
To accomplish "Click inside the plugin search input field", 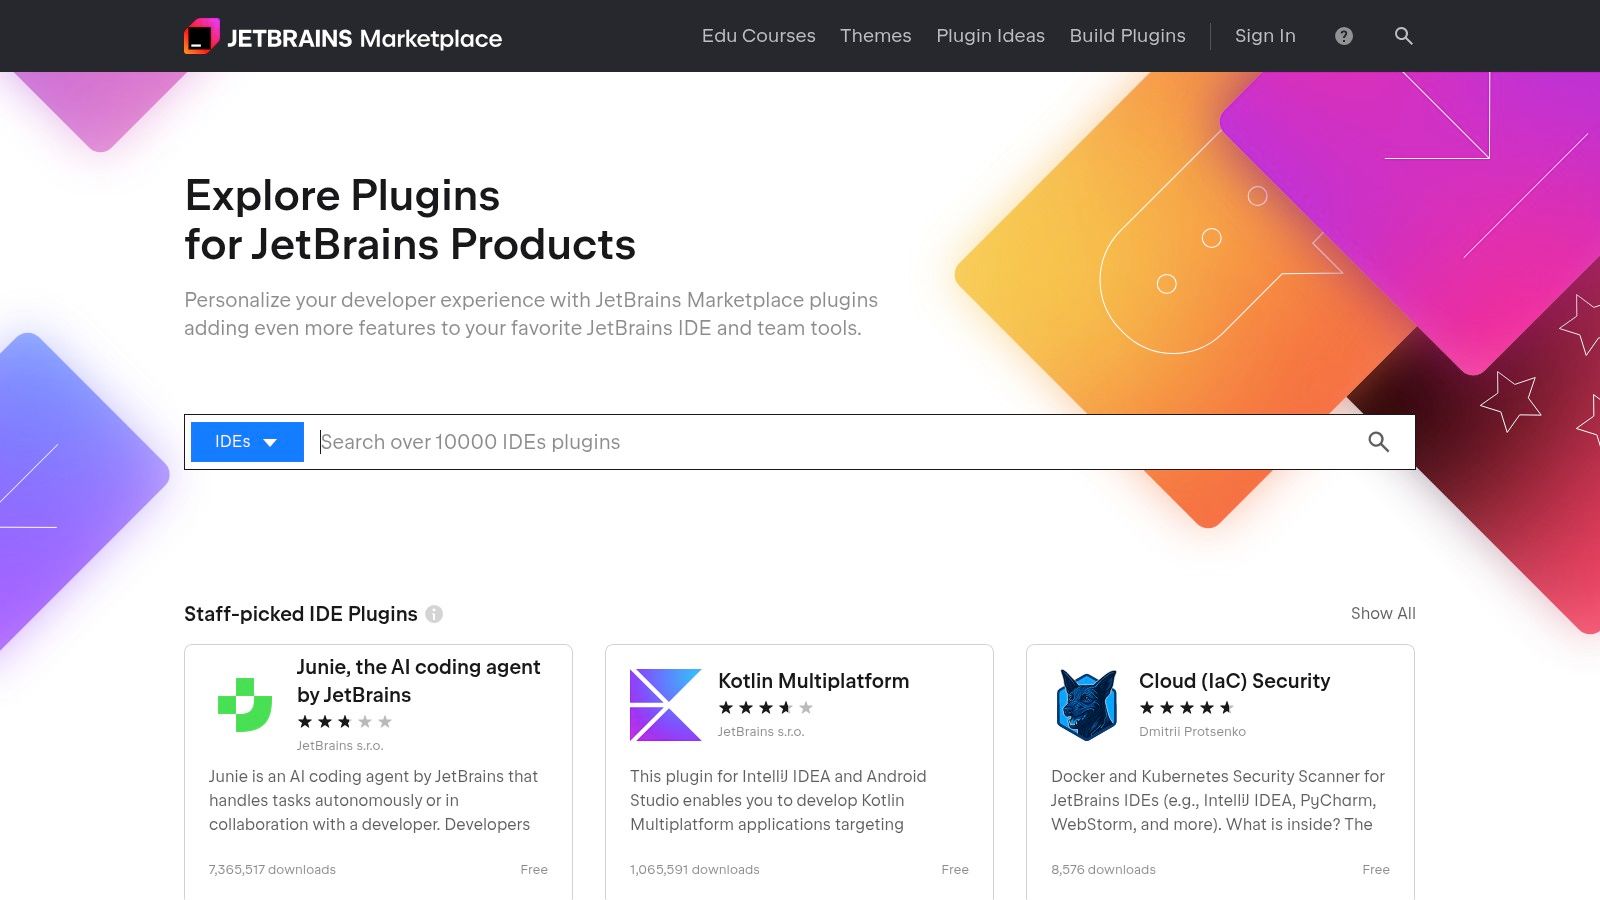I will [700, 441].
